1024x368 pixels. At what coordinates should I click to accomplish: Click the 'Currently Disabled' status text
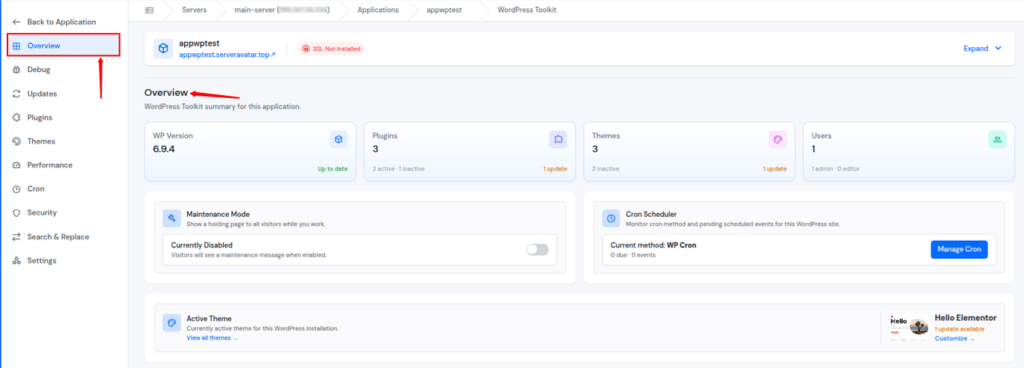point(202,245)
